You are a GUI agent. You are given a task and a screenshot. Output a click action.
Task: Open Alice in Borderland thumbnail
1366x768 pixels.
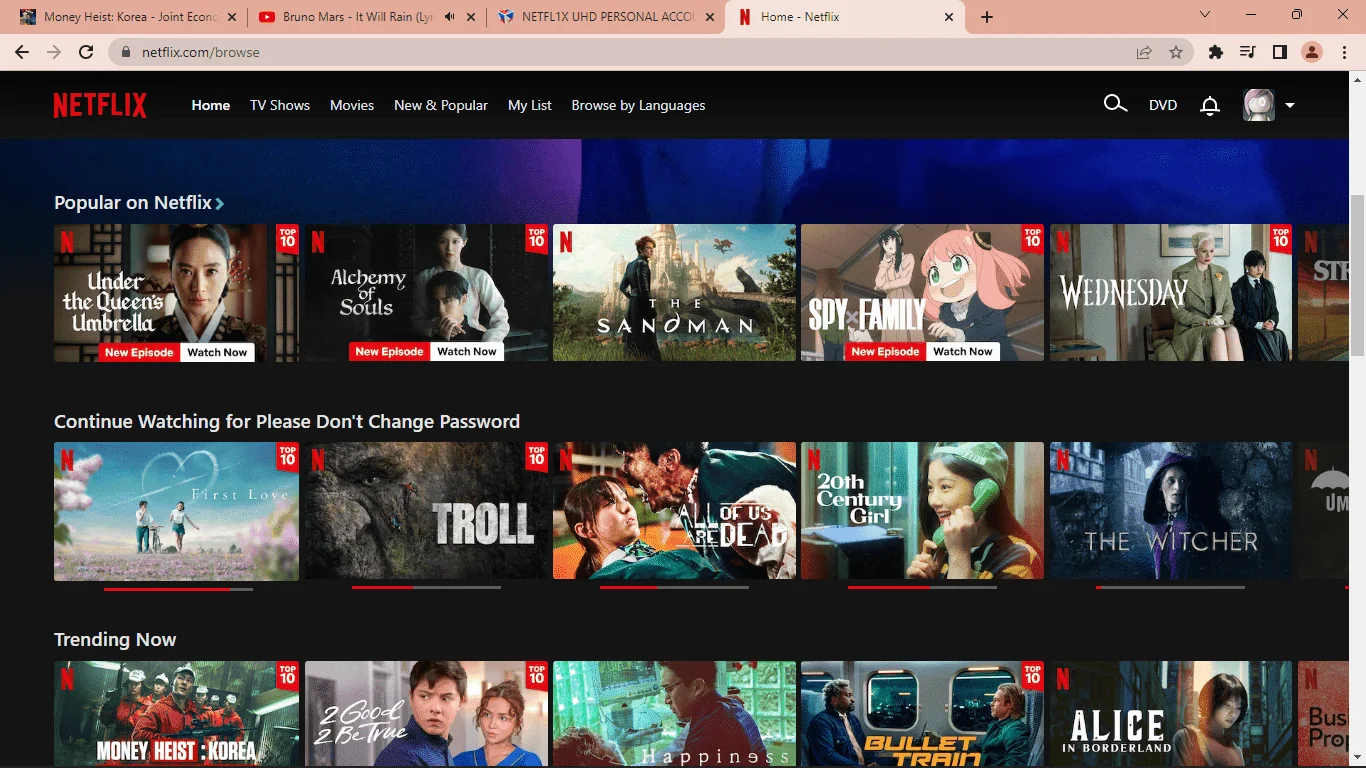(1171, 714)
